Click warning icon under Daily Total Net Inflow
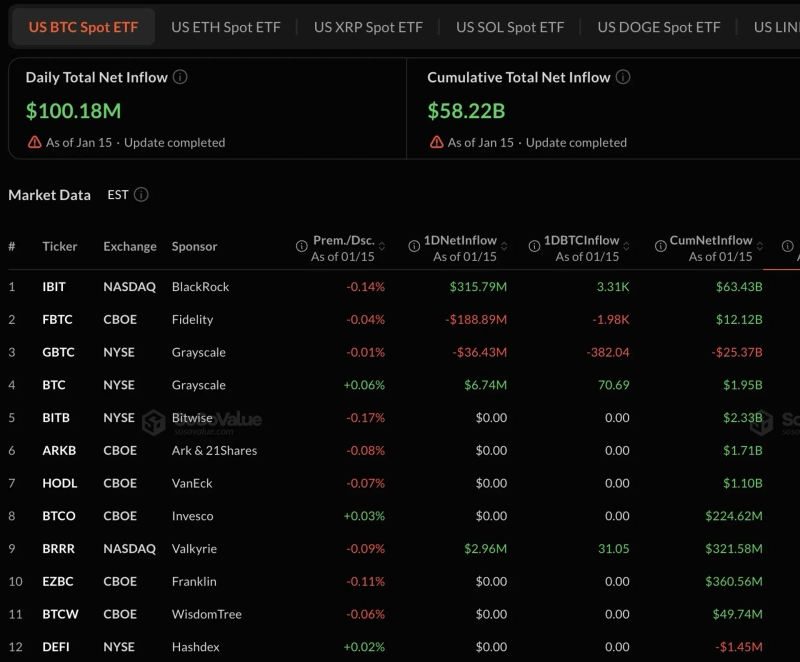 35,142
